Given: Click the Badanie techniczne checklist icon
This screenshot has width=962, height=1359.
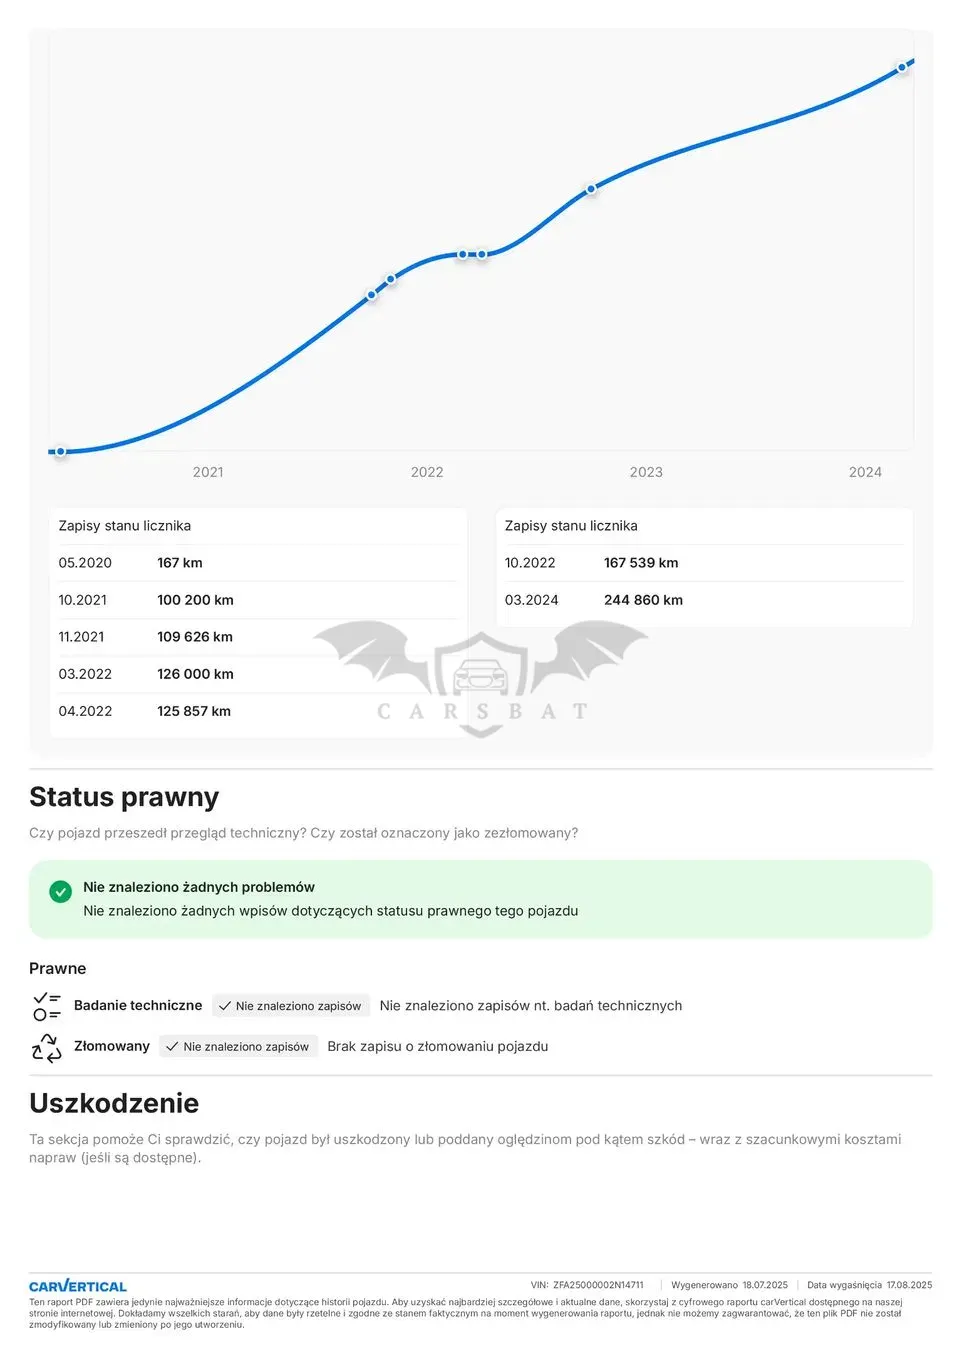Looking at the screenshot, I should point(47,1006).
